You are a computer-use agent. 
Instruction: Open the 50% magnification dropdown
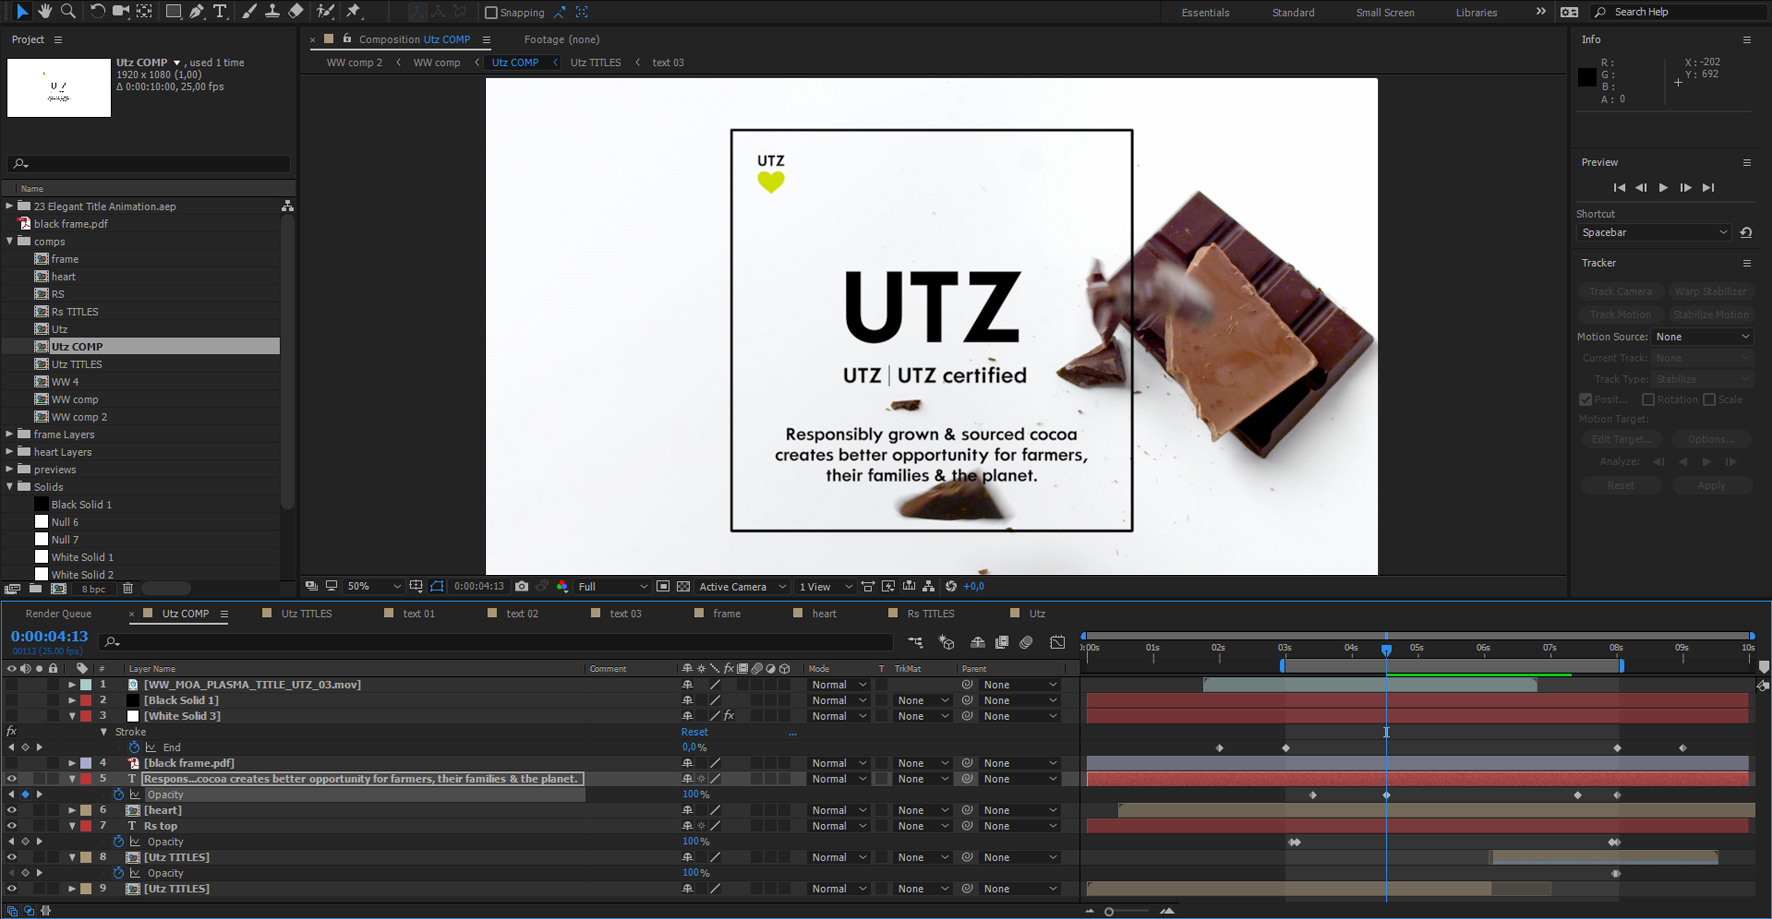click(x=373, y=587)
